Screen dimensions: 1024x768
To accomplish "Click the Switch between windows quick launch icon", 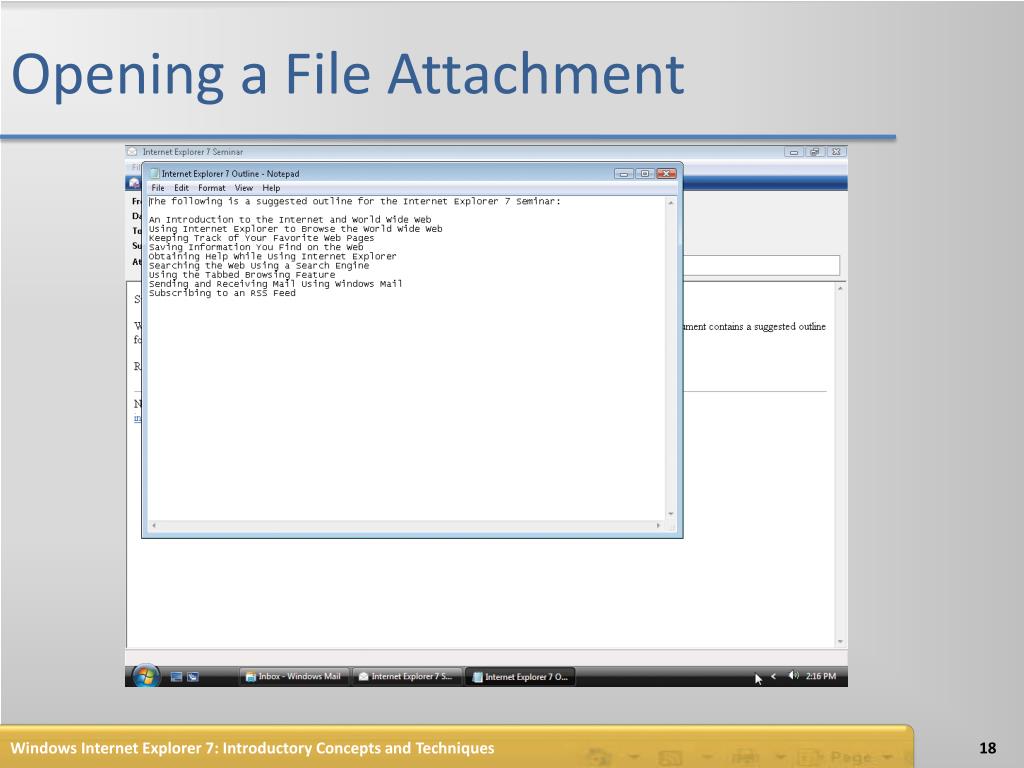I will pyautogui.click(x=193, y=677).
